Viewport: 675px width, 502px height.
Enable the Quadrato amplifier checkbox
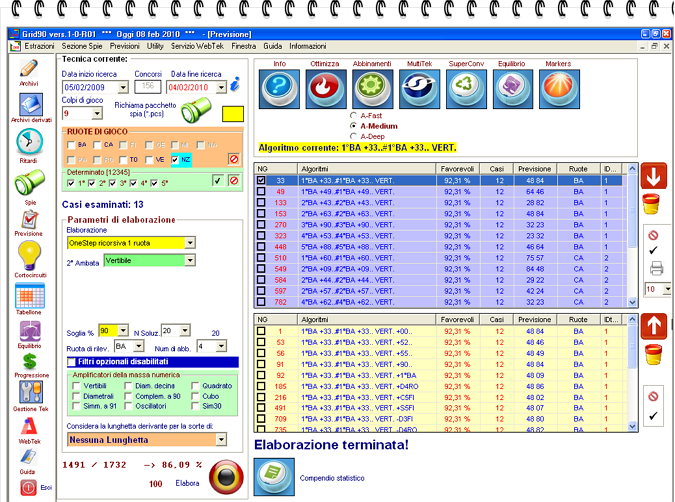click(195, 386)
